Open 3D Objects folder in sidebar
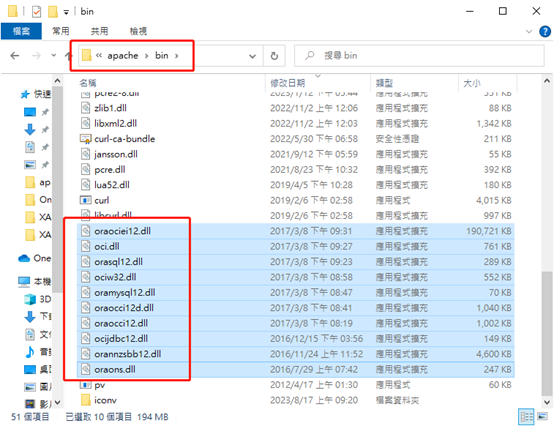This screenshot has height=426, width=554. tap(37, 299)
